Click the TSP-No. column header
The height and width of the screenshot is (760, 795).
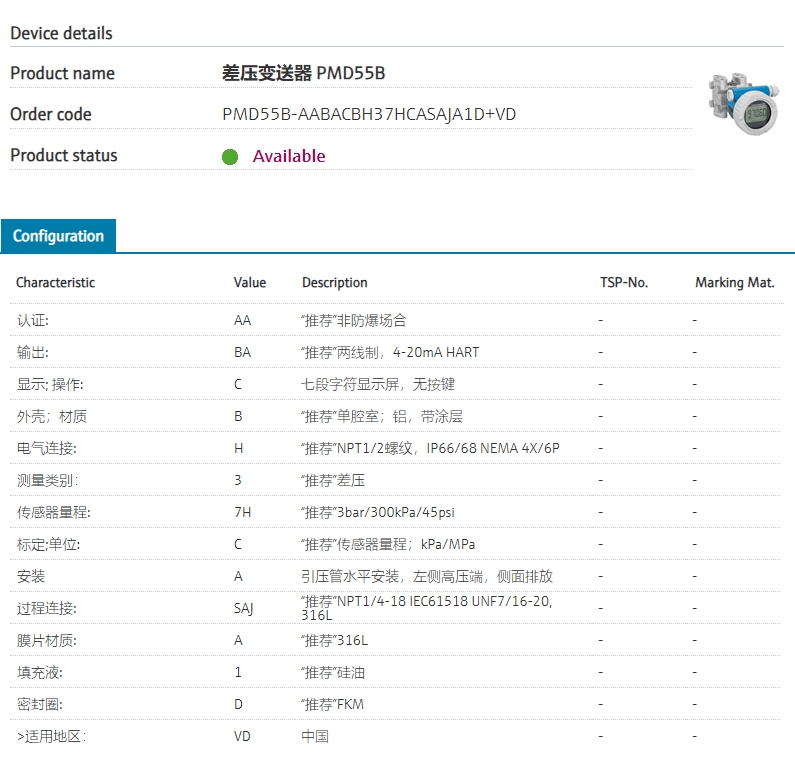(624, 282)
